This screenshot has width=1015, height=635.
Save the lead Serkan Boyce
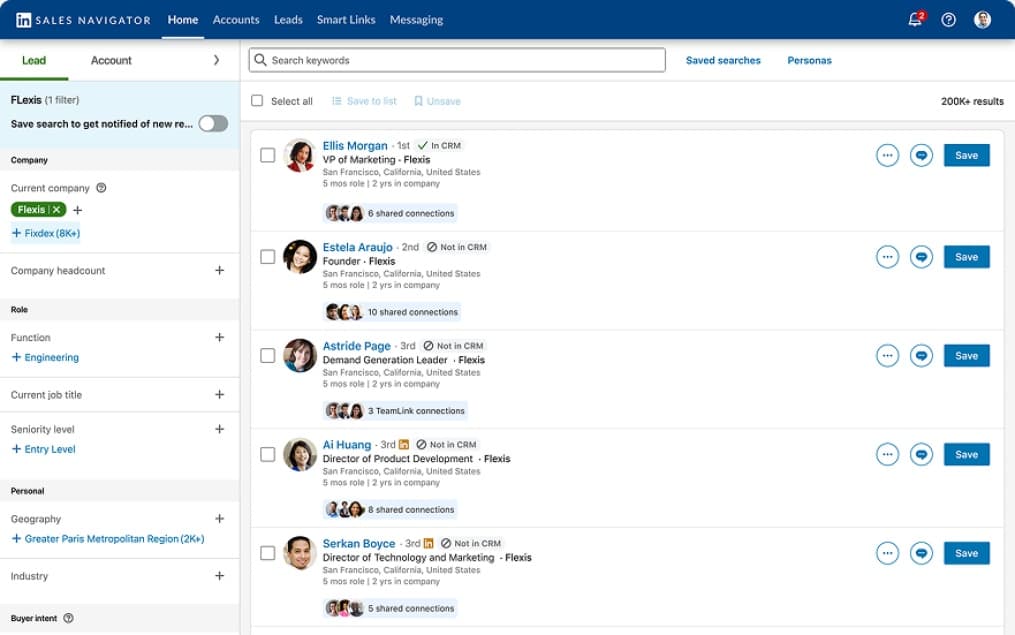pos(965,553)
